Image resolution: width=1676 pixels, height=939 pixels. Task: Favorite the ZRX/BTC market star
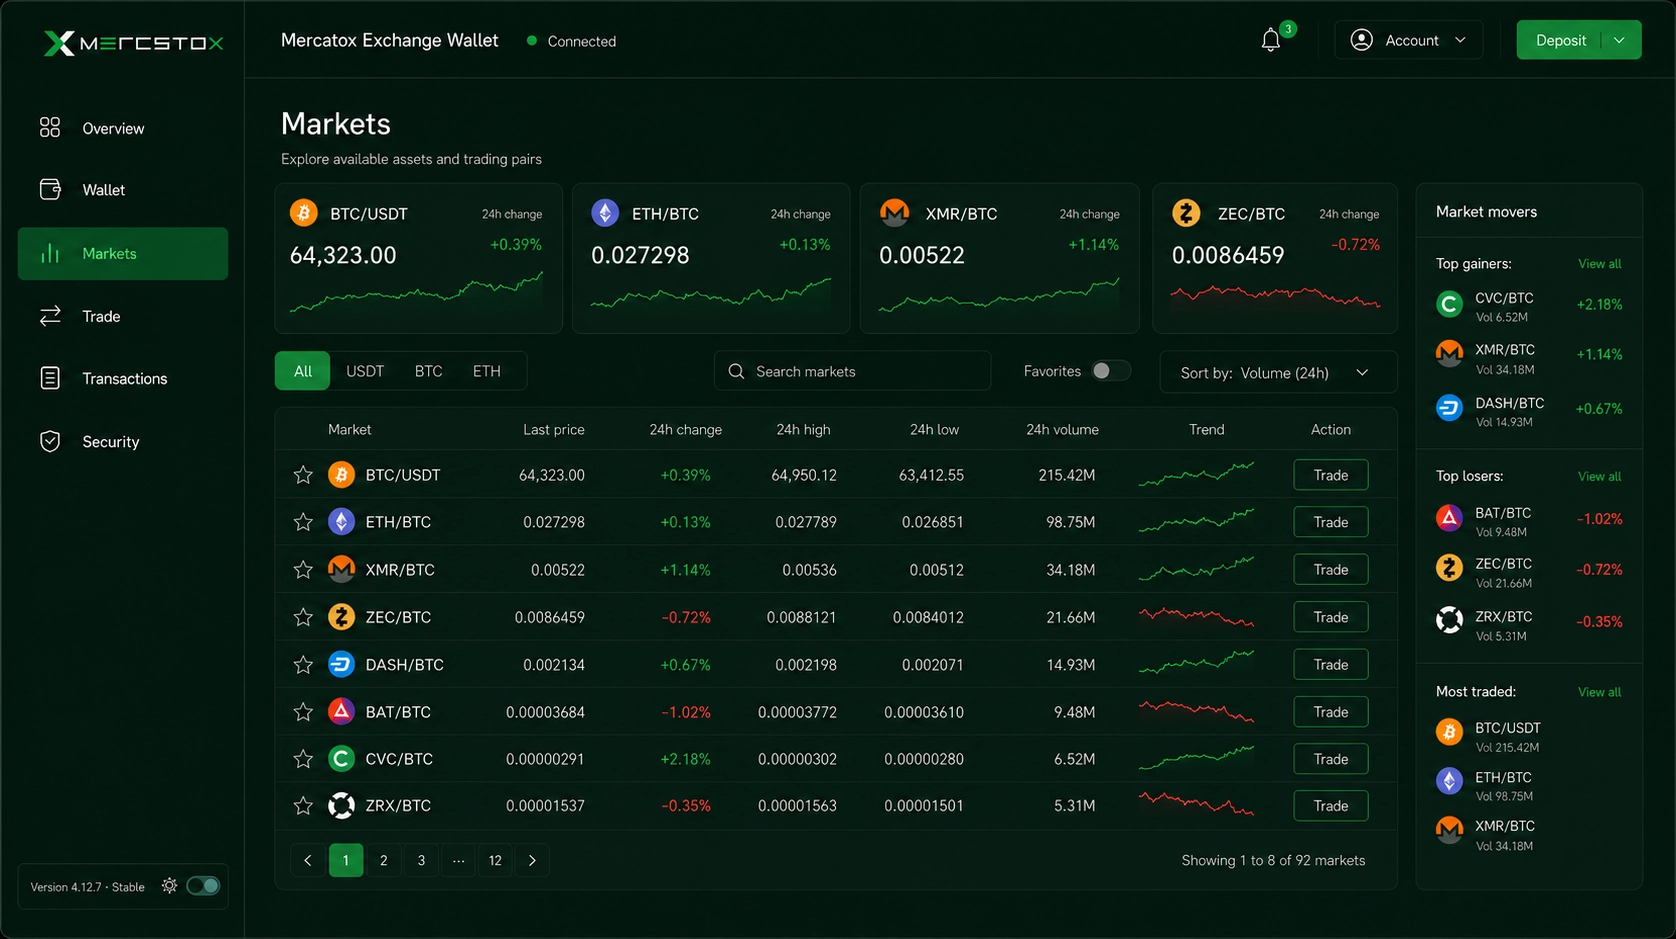(x=303, y=806)
